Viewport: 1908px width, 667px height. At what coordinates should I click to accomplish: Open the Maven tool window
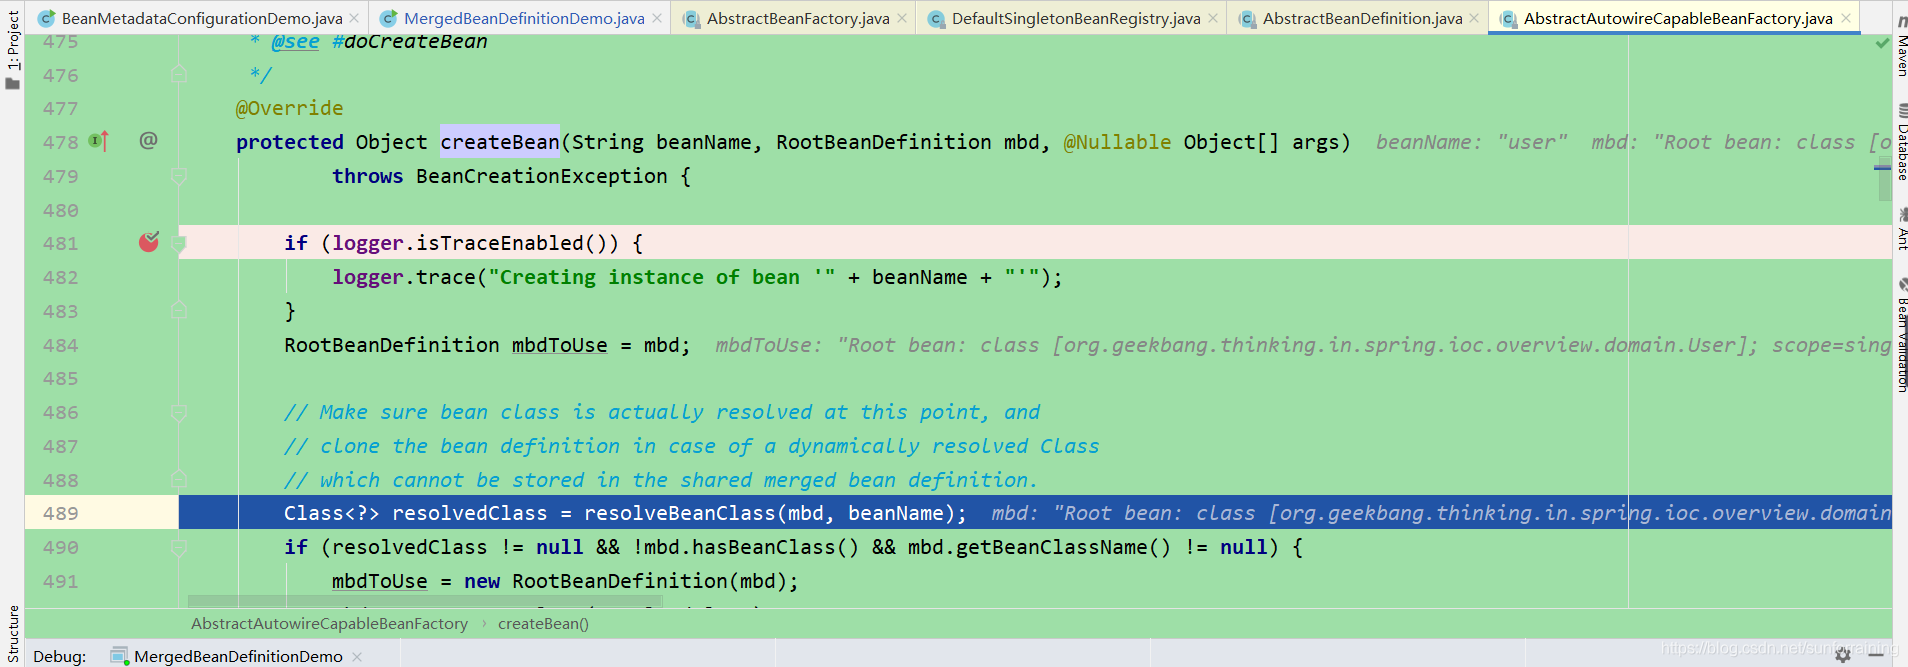click(1902, 47)
